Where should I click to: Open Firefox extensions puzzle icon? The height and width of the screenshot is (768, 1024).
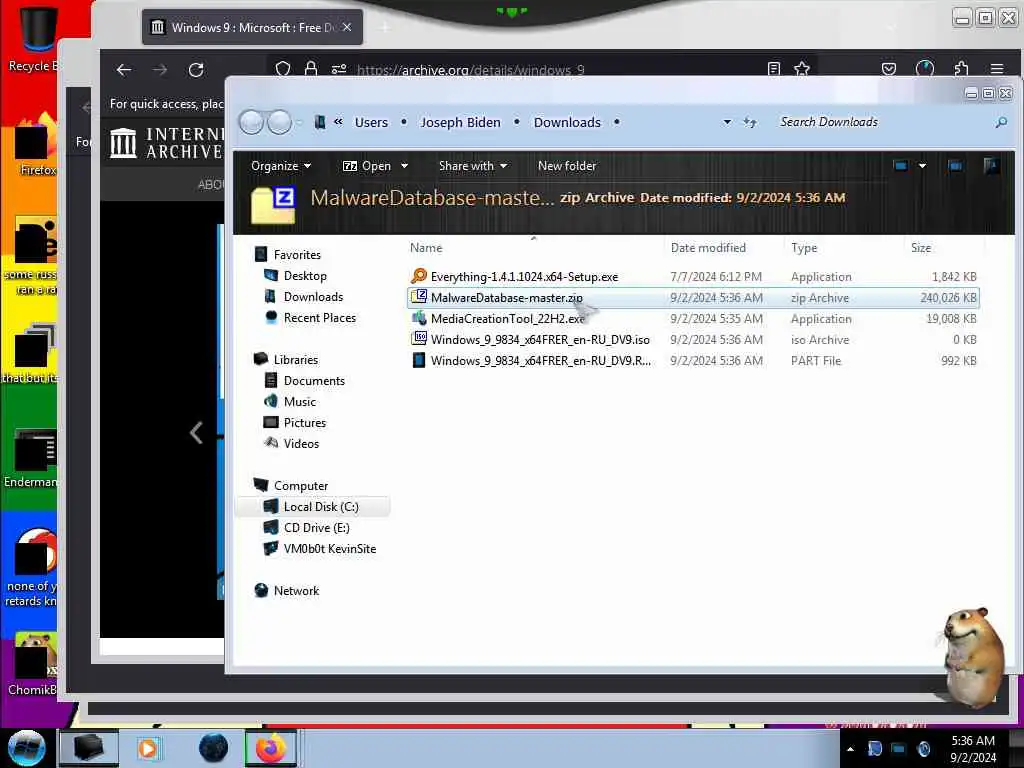point(961,69)
